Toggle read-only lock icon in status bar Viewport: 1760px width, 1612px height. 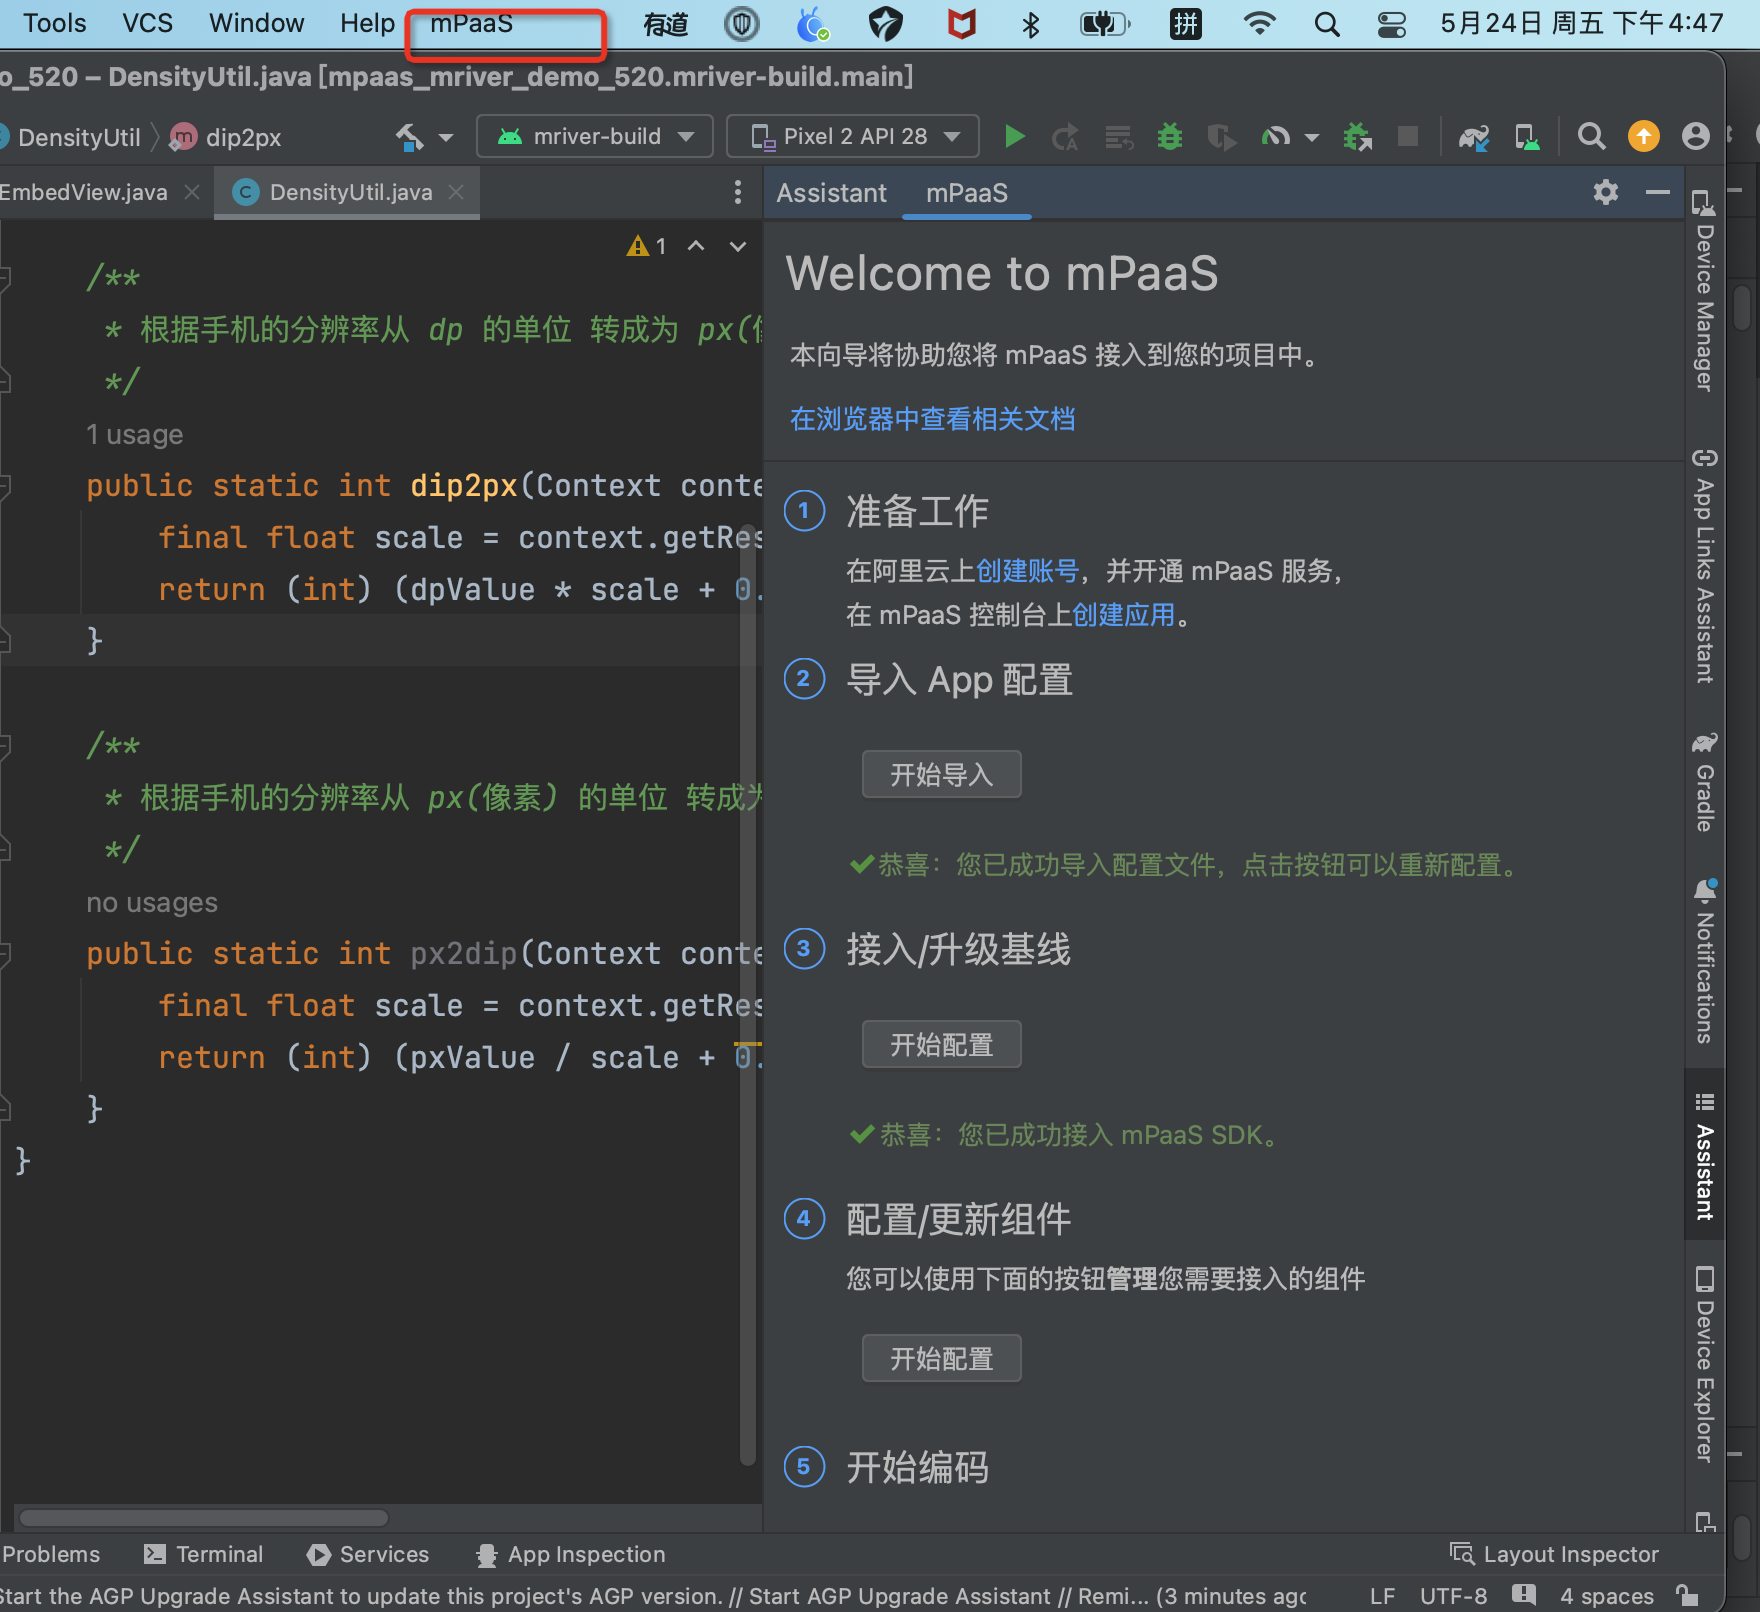click(1688, 1595)
